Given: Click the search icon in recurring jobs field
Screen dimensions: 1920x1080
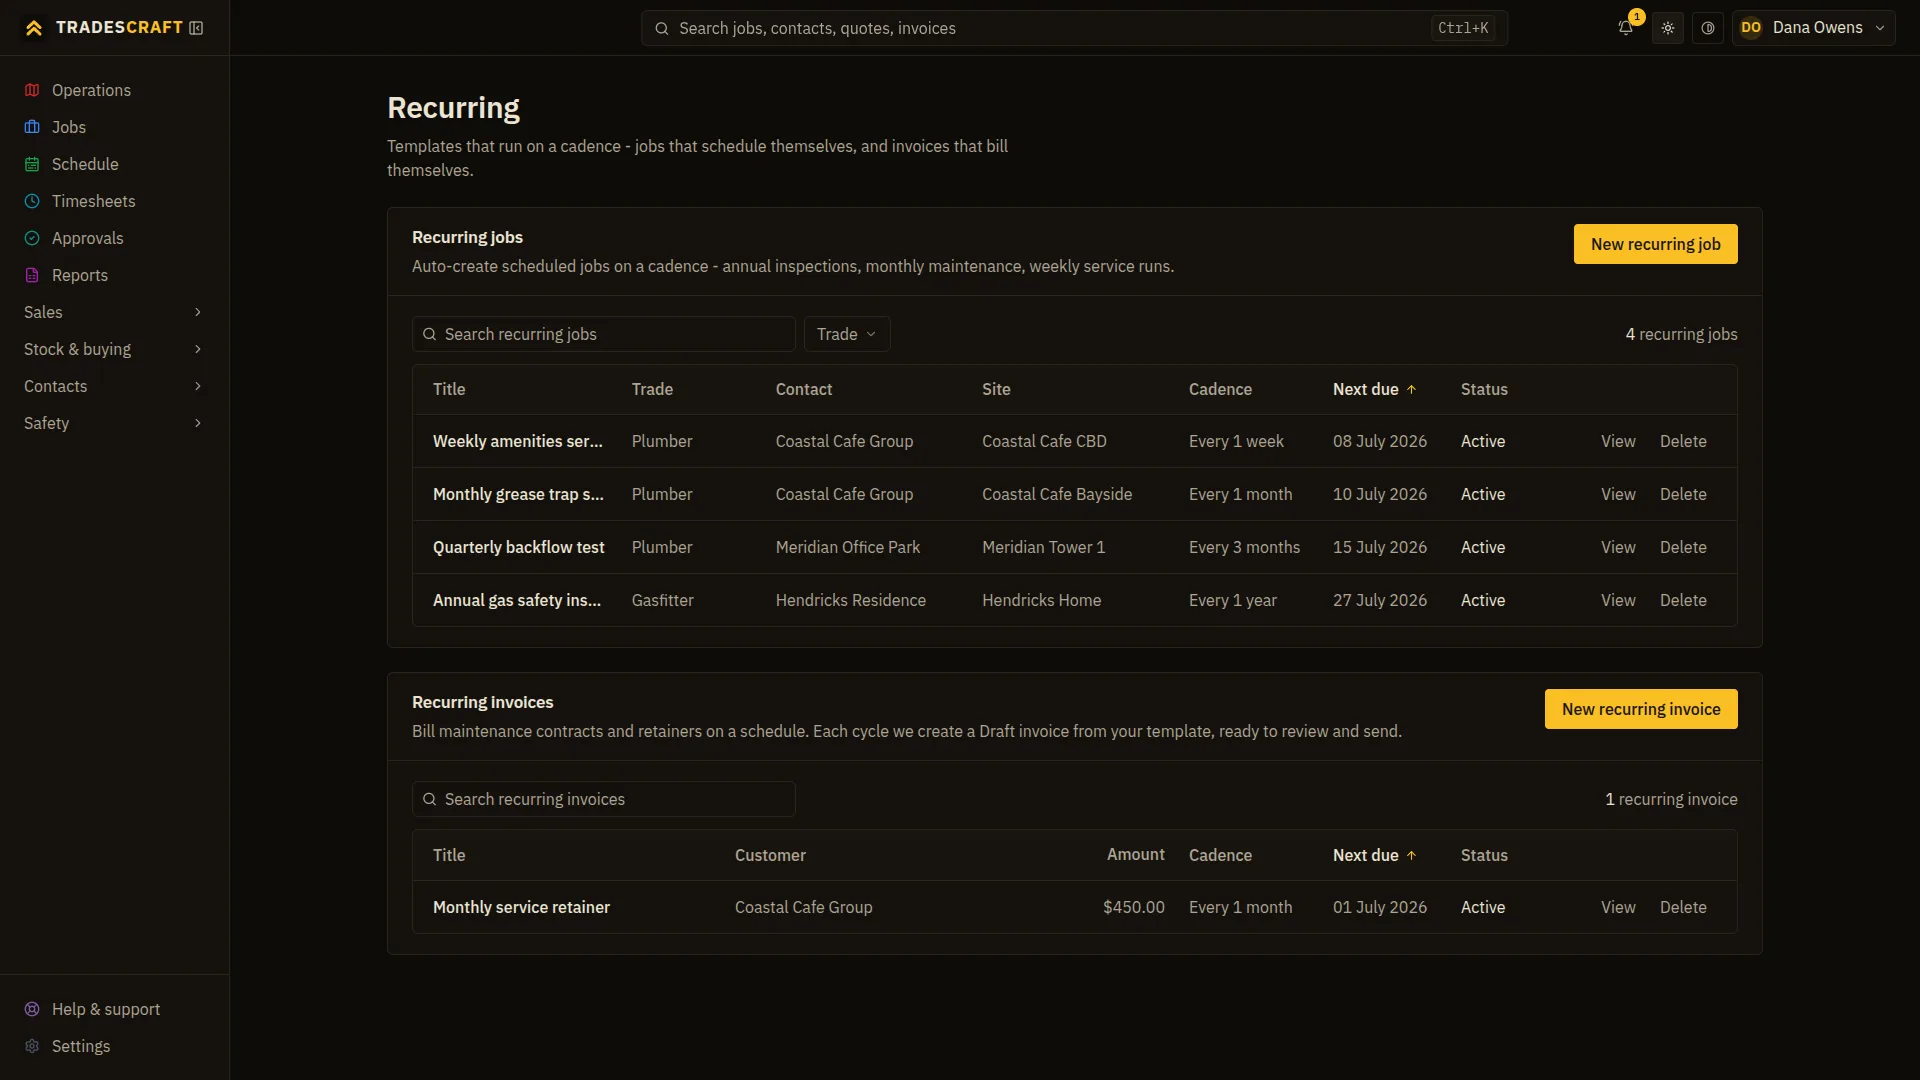Looking at the screenshot, I should pyautogui.click(x=429, y=334).
